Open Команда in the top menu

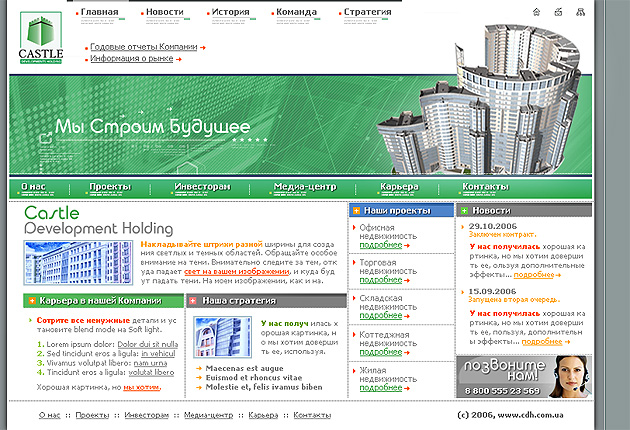click(297, 12)
